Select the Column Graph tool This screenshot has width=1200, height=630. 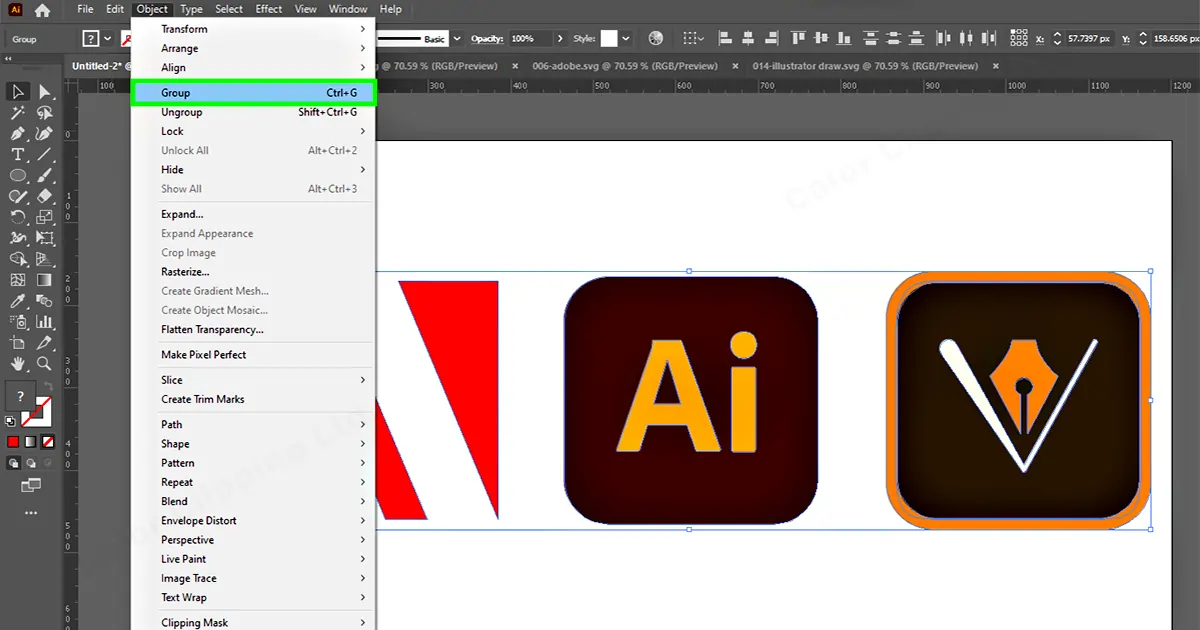[44, 322]
